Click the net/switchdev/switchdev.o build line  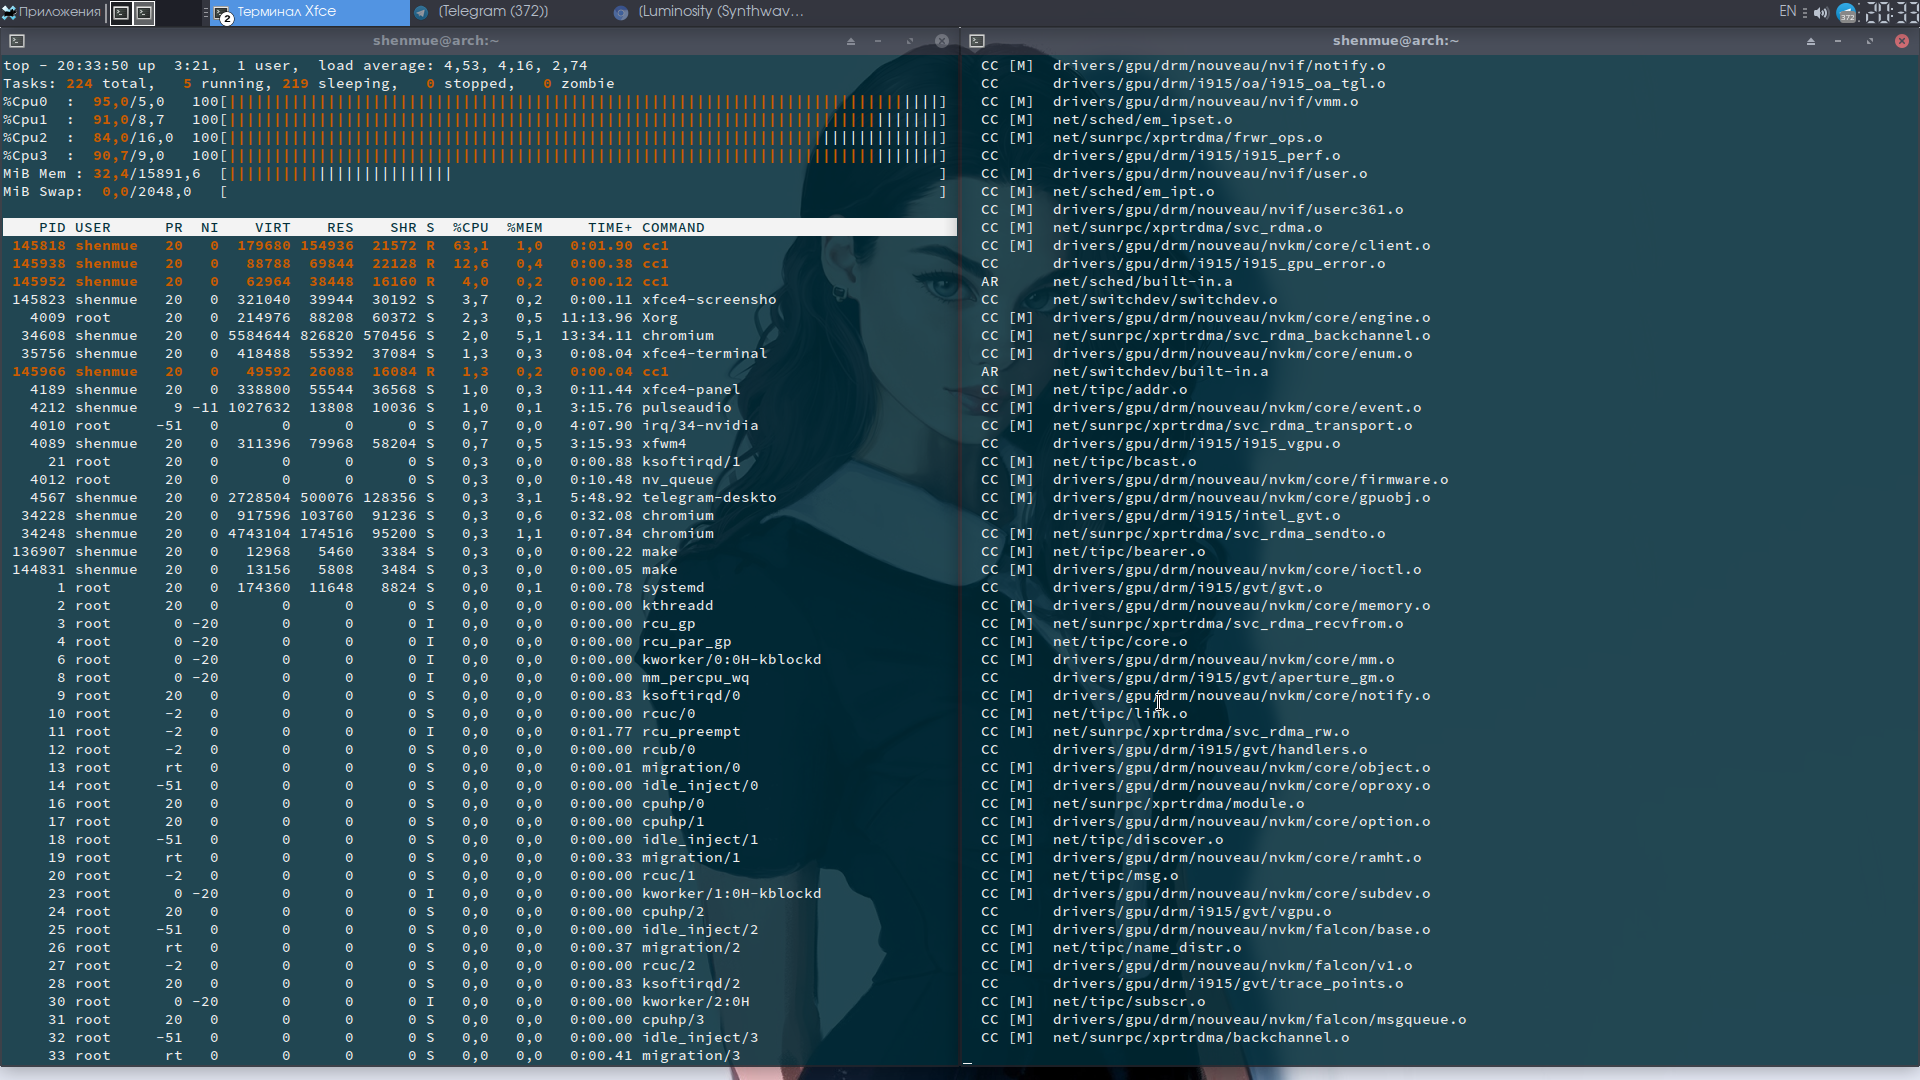1129,300
